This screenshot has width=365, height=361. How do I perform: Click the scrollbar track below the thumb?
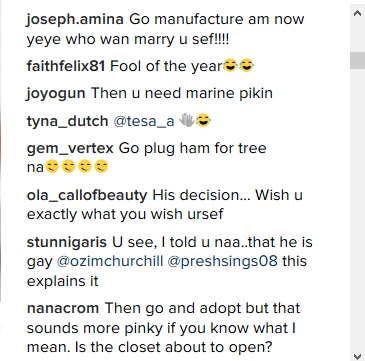click(x=357, y=209)
